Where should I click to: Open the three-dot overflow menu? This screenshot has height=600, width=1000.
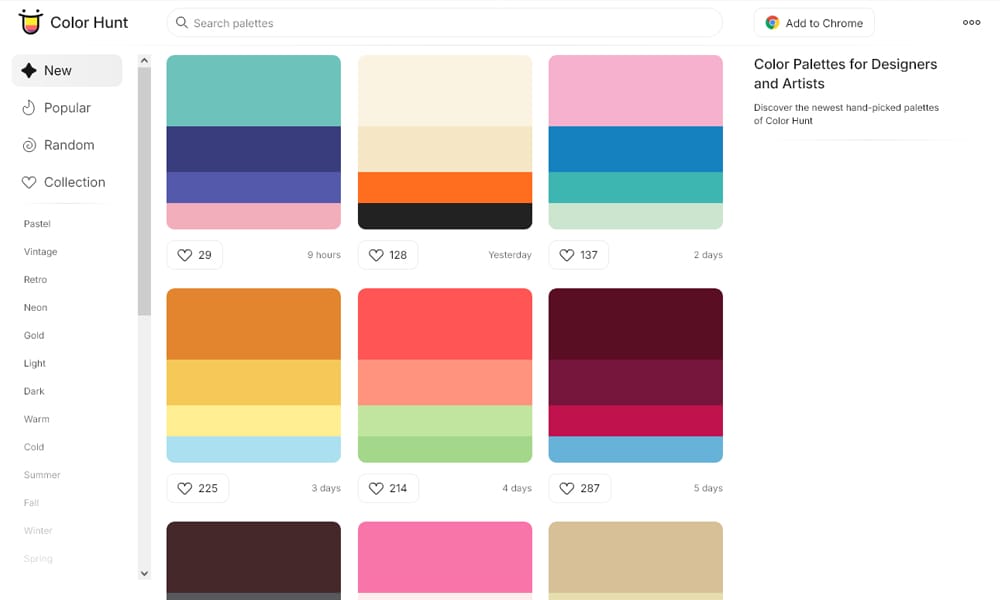pyautogui.click(x=971, y=22)
